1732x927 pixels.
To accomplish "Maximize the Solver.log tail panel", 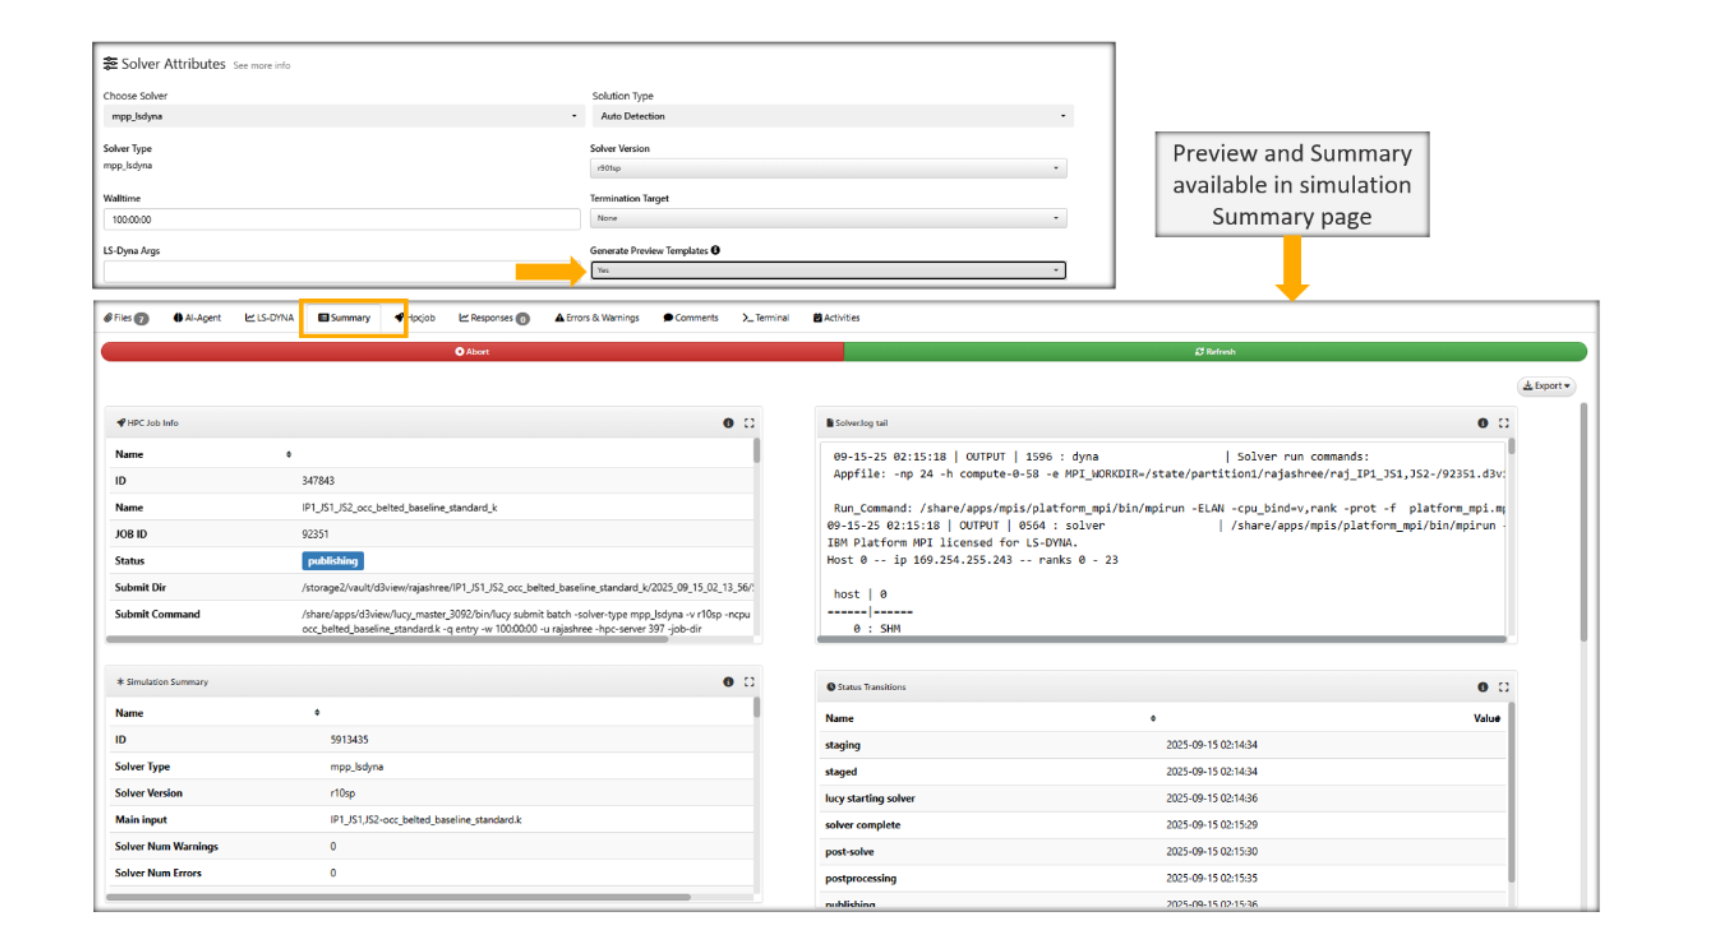I will pyautogui.click(x=1503, y=423).
